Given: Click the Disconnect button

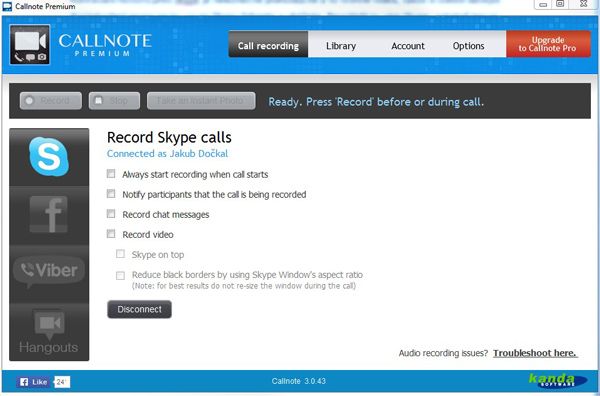Looking at the screenshot, I should [139, 309].
